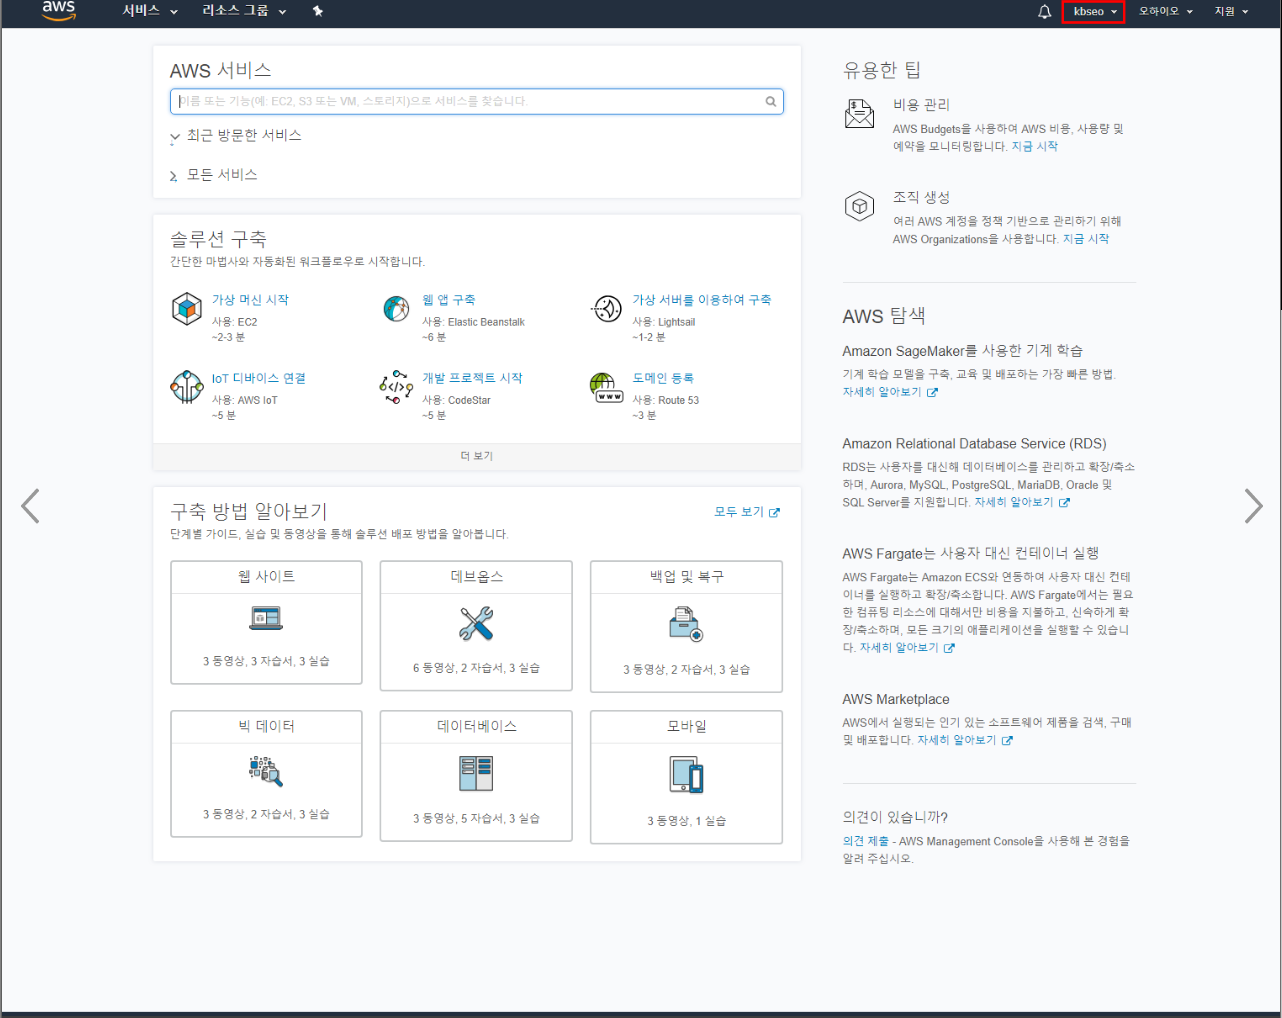The height and width of the screenshot is (1018, 1282).
Task: Click the Route 53 www icon
Action: pos(607,387)
